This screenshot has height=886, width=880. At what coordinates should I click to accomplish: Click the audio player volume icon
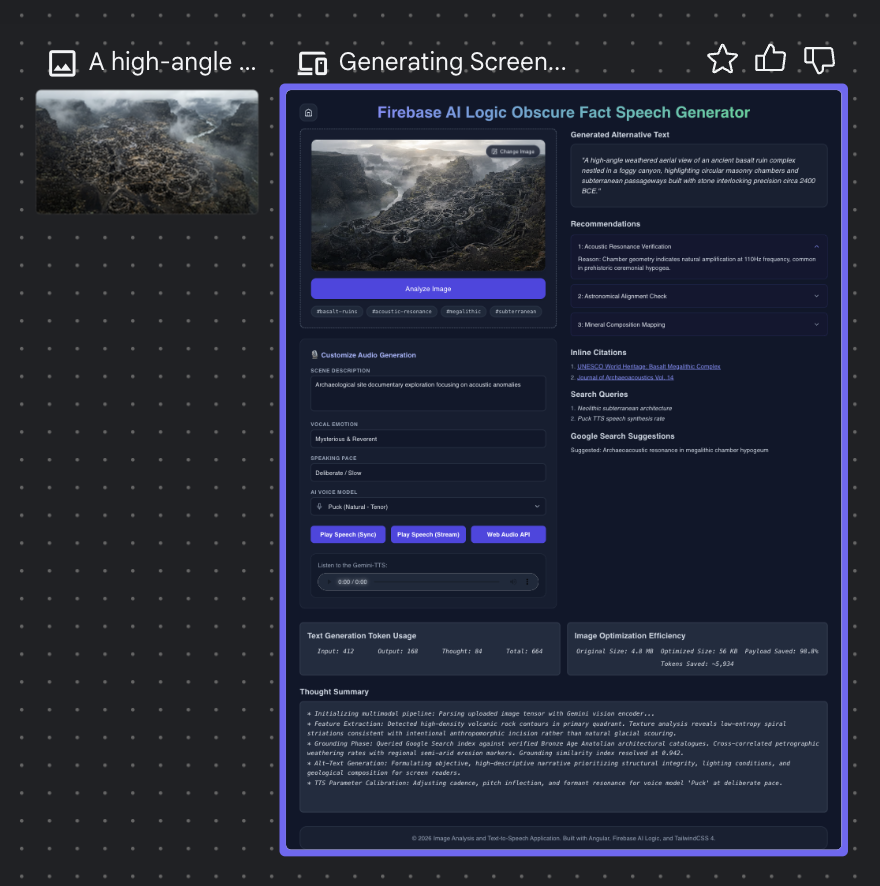point(512,582)
